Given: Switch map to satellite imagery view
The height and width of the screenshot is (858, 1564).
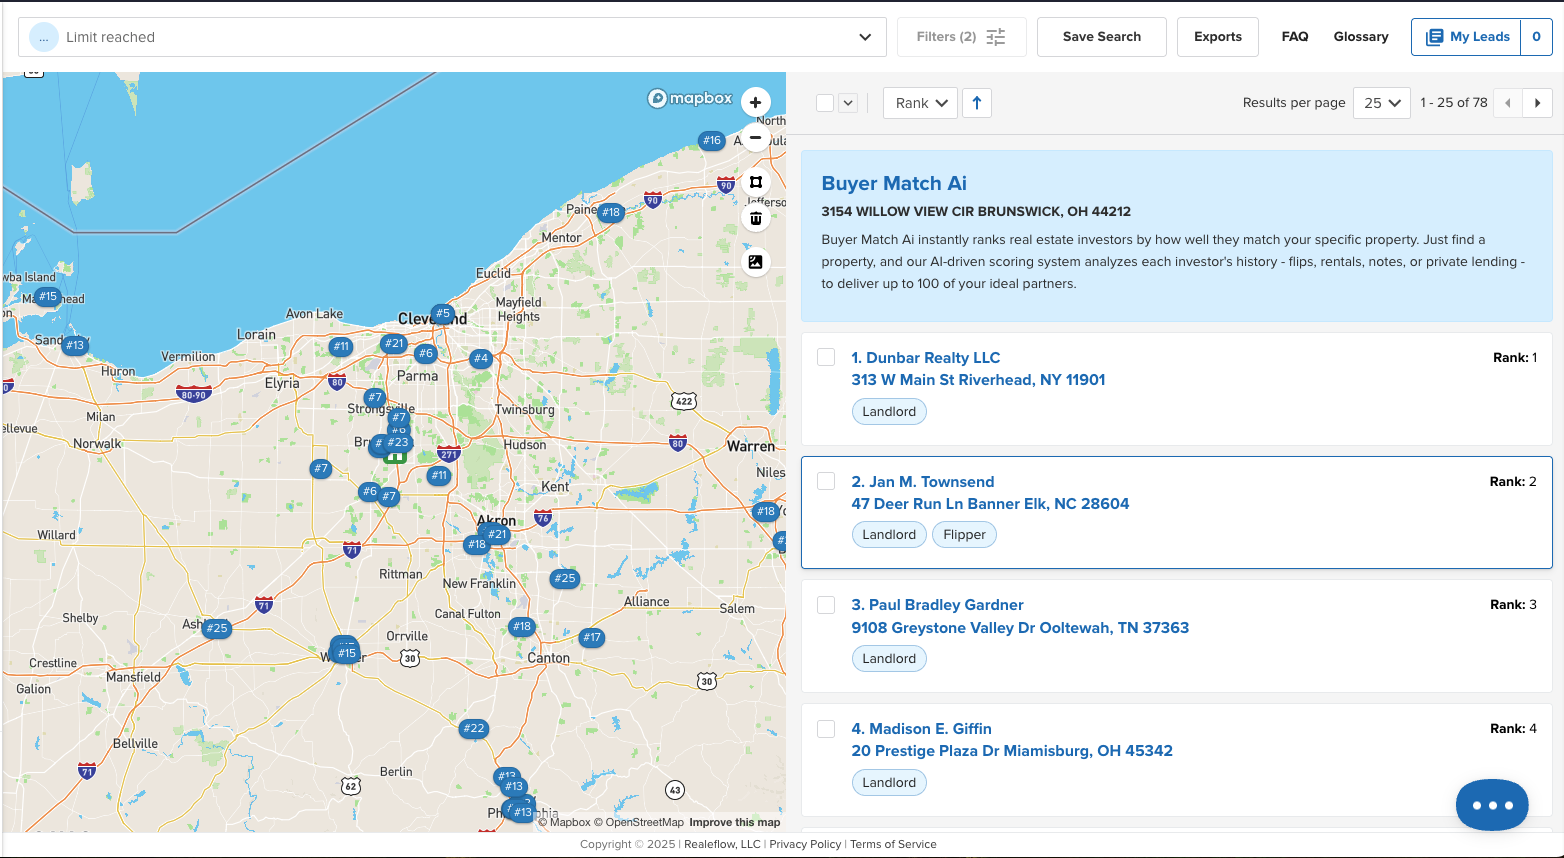Looking at the screenshot, I should pyautogui.click(x=755, y=262).
